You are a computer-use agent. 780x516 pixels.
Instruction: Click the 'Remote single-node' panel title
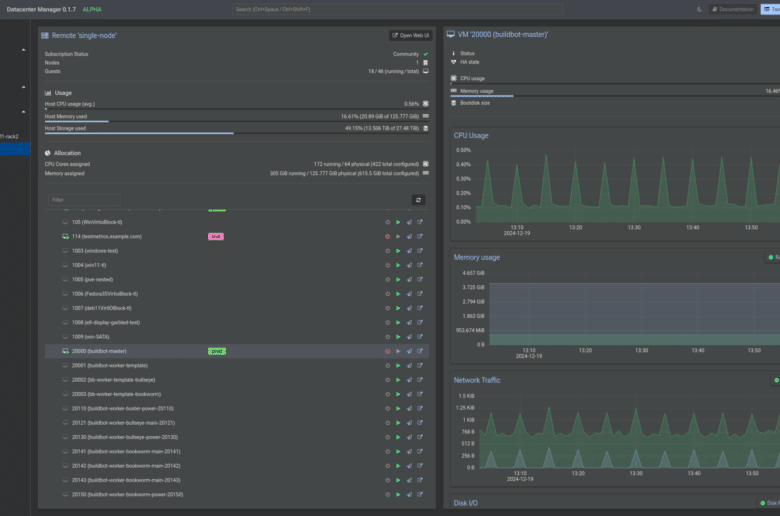84,35
